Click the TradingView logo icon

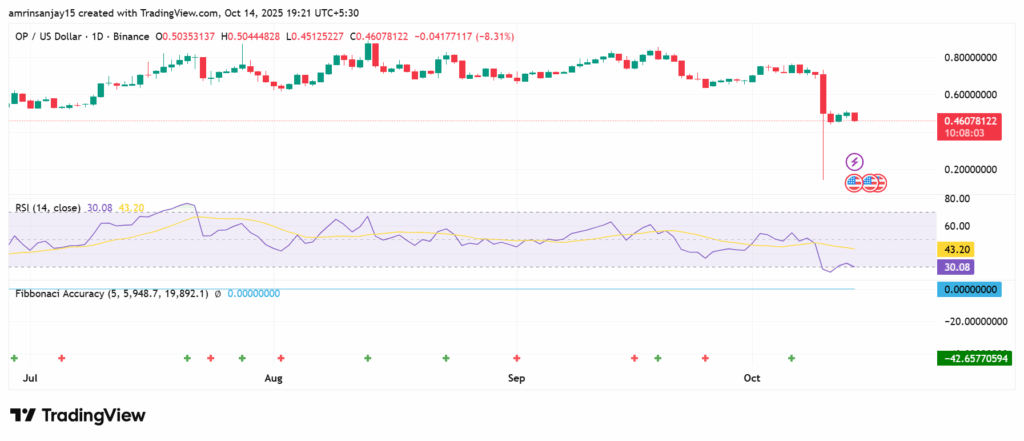pos(23,415)
